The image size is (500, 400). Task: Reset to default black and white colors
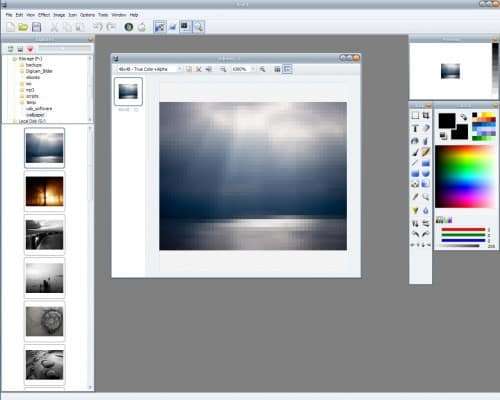point(443,135)
